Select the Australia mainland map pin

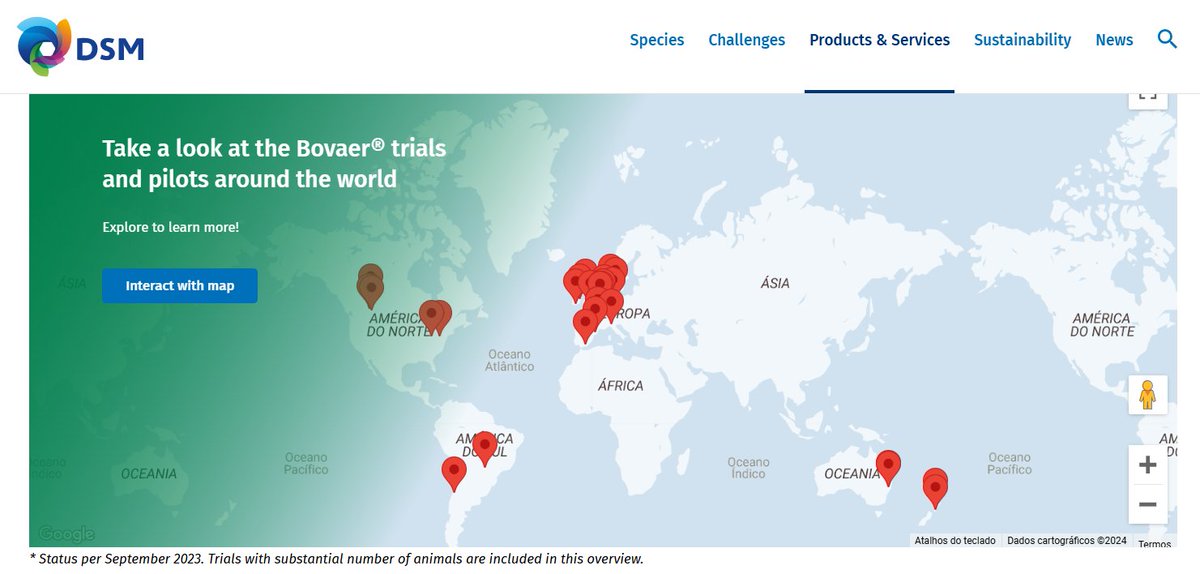(888, 467)
